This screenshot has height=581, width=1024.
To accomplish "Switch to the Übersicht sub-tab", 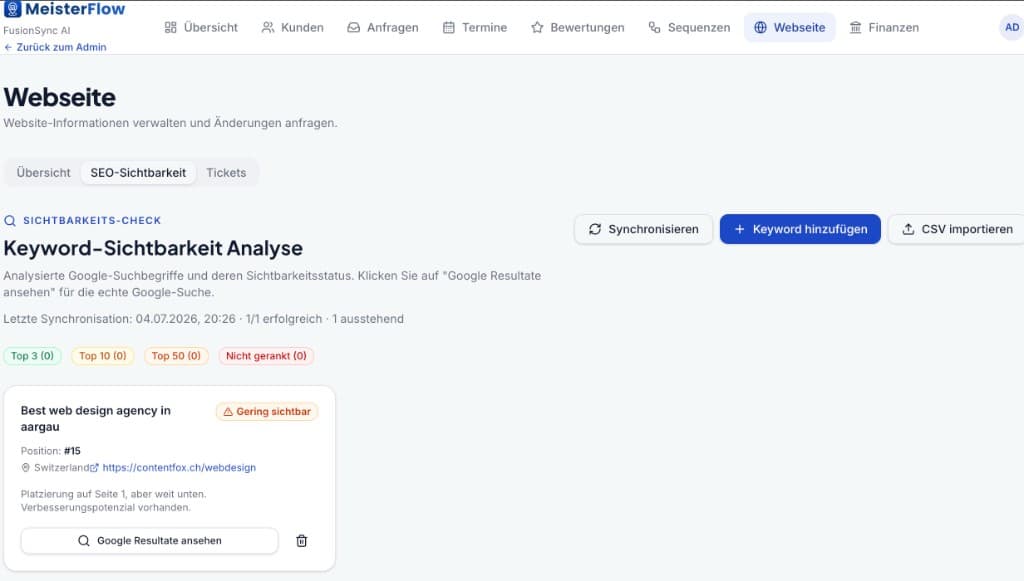I will 43,172.
